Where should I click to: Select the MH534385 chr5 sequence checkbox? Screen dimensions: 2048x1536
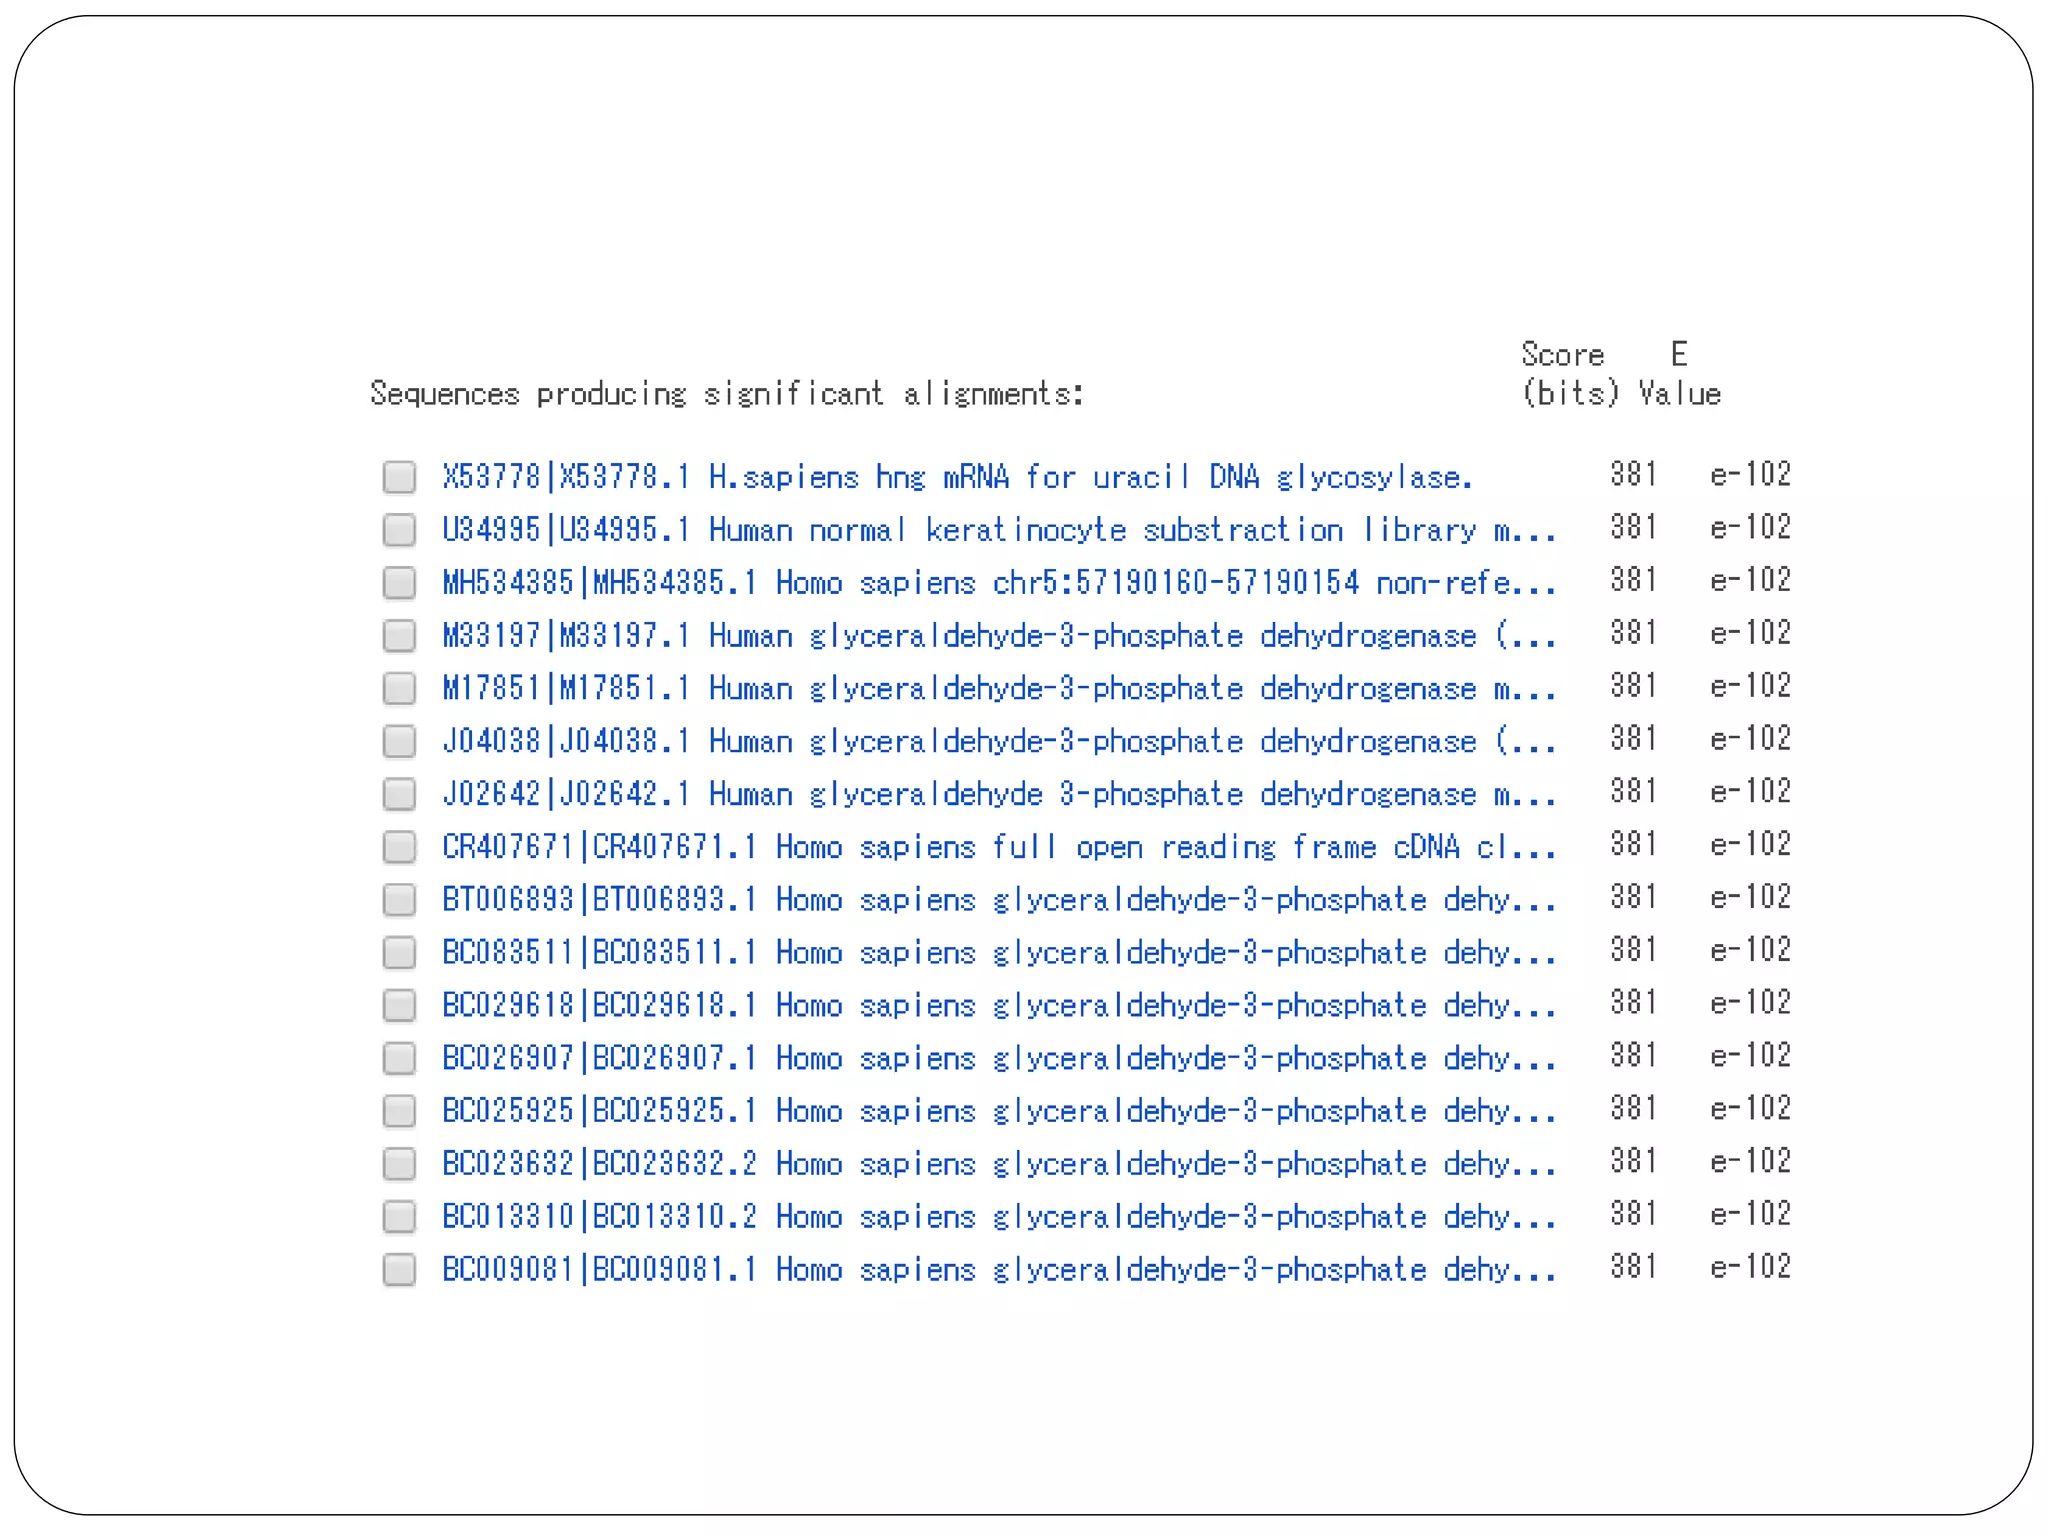399,583
